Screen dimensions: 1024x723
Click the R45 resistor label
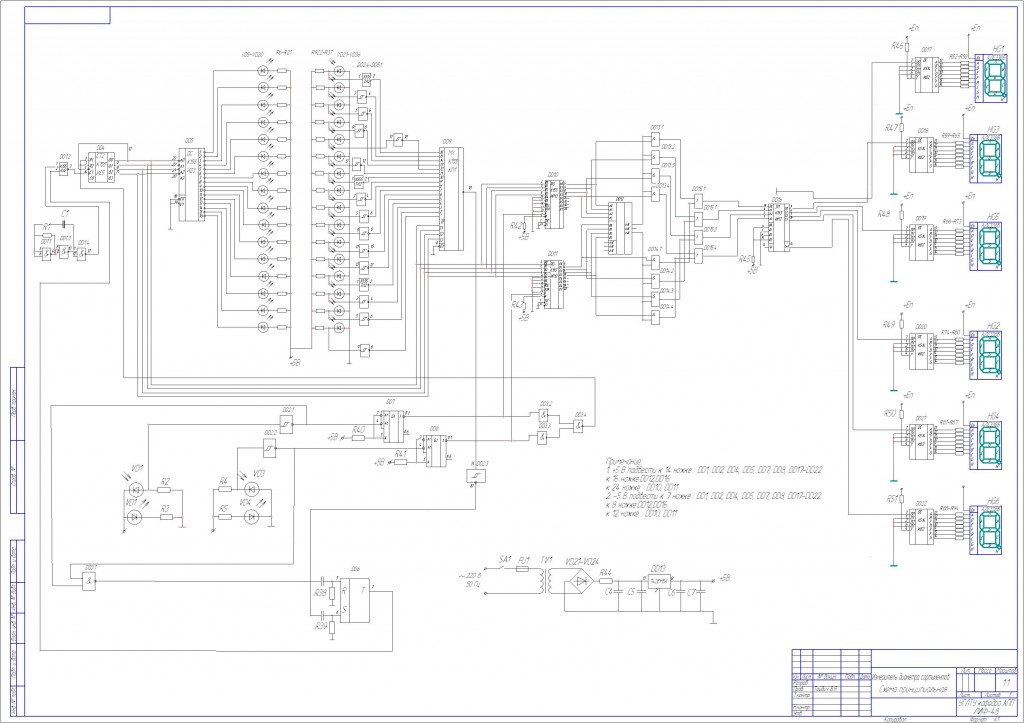(x=744, y=259)
